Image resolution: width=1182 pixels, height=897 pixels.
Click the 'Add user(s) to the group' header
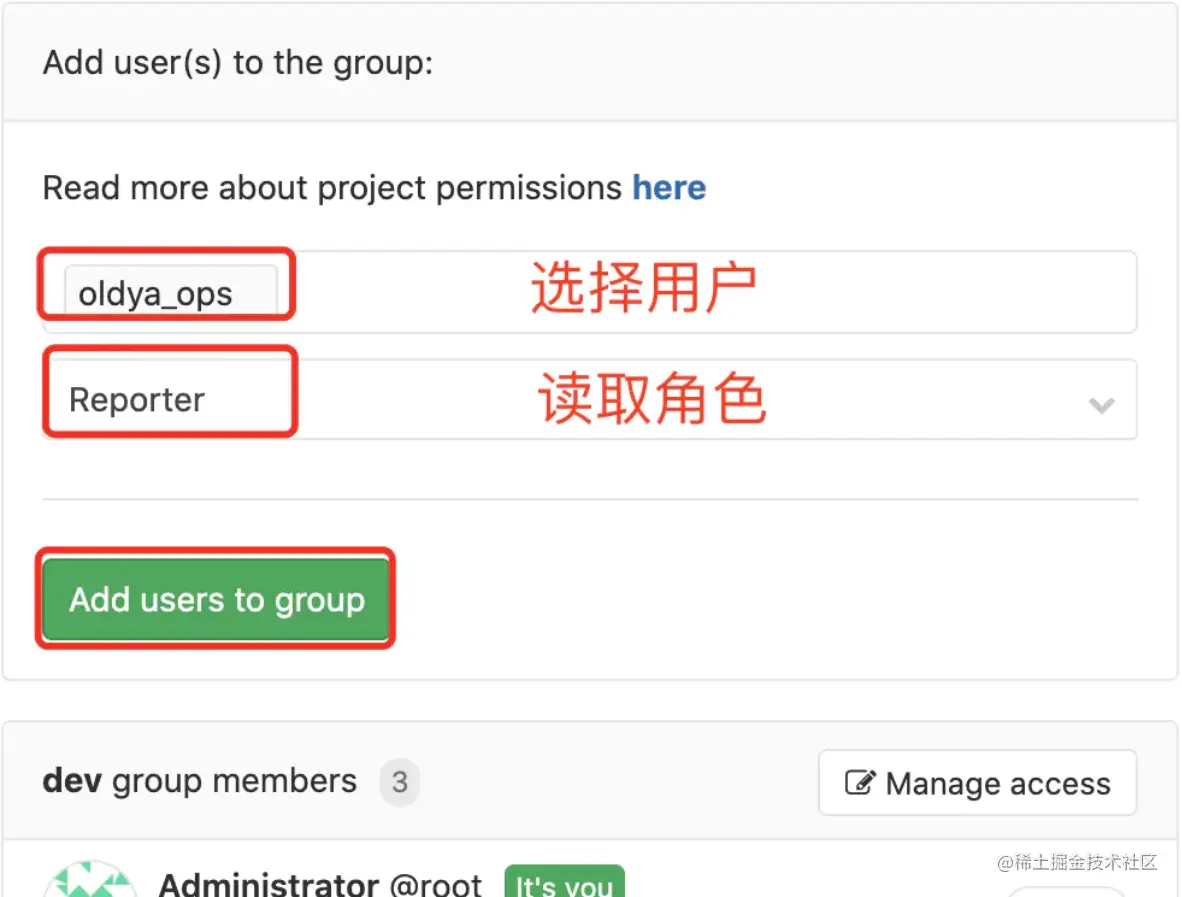coord(238,63)
